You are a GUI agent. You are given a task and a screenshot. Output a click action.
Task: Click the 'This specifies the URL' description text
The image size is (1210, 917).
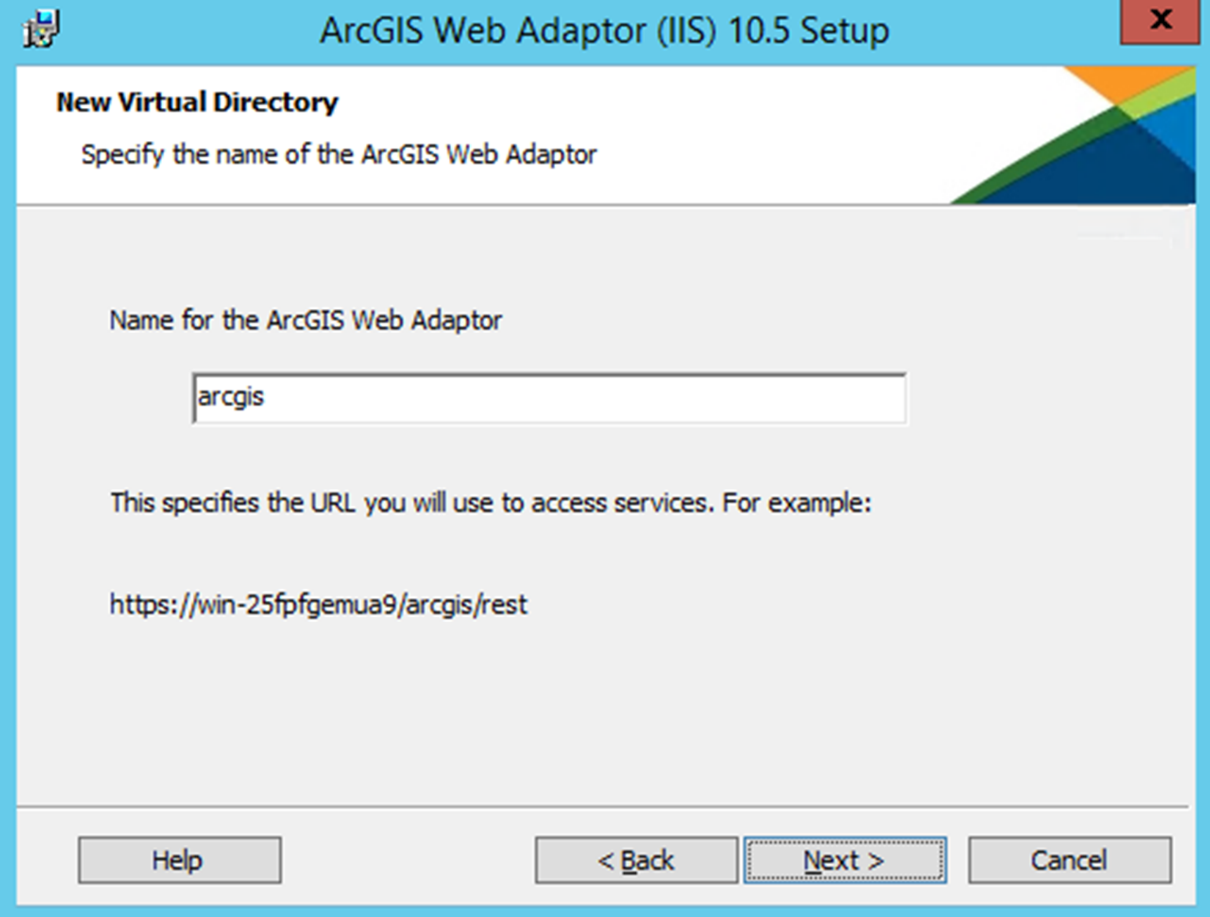point(492,502)
